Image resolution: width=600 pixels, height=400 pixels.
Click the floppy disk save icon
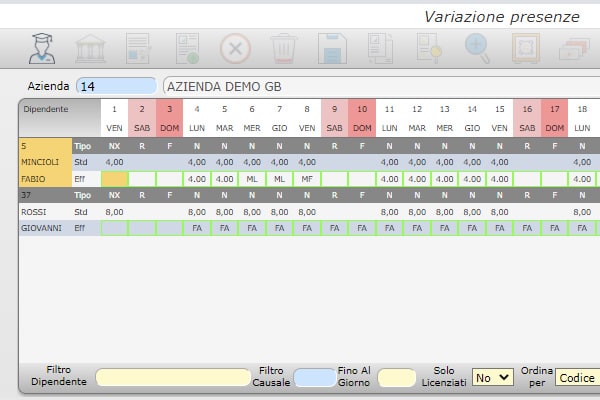(x=332, y=48)
